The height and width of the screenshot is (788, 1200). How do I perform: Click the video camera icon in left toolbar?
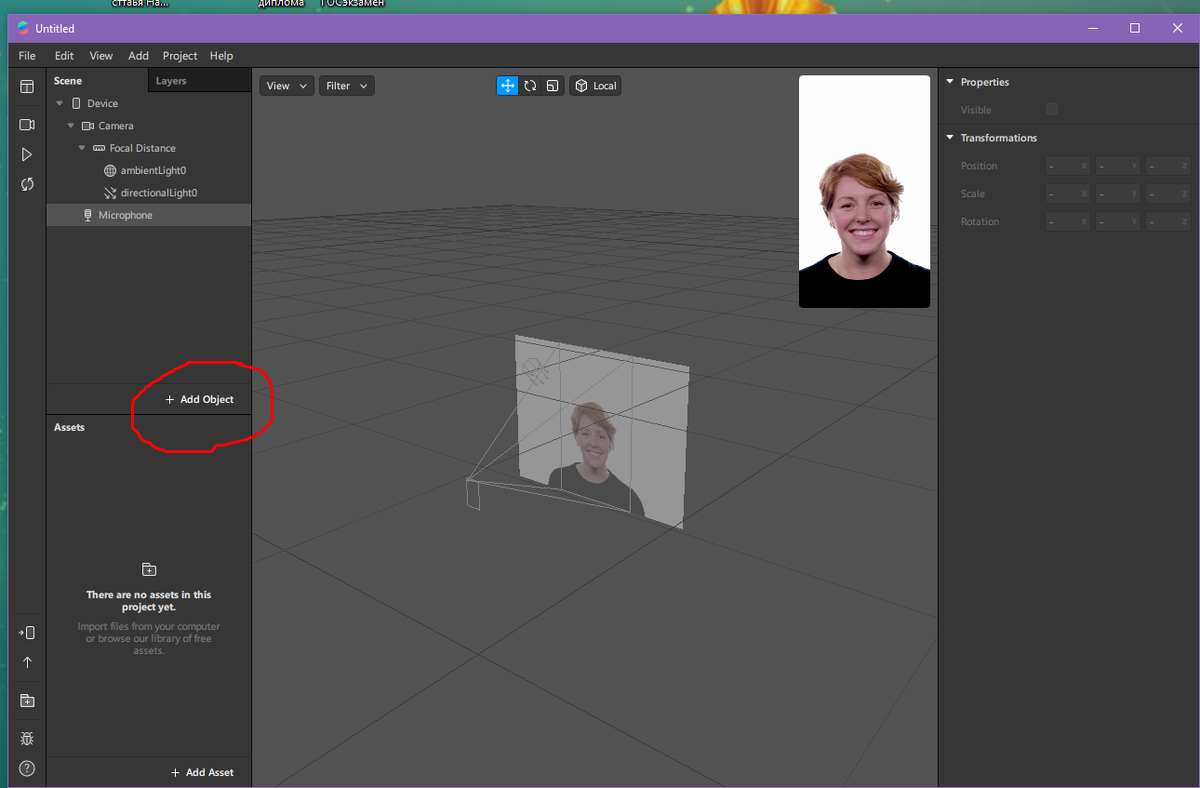pyautogui.click(x=27, y=125)
